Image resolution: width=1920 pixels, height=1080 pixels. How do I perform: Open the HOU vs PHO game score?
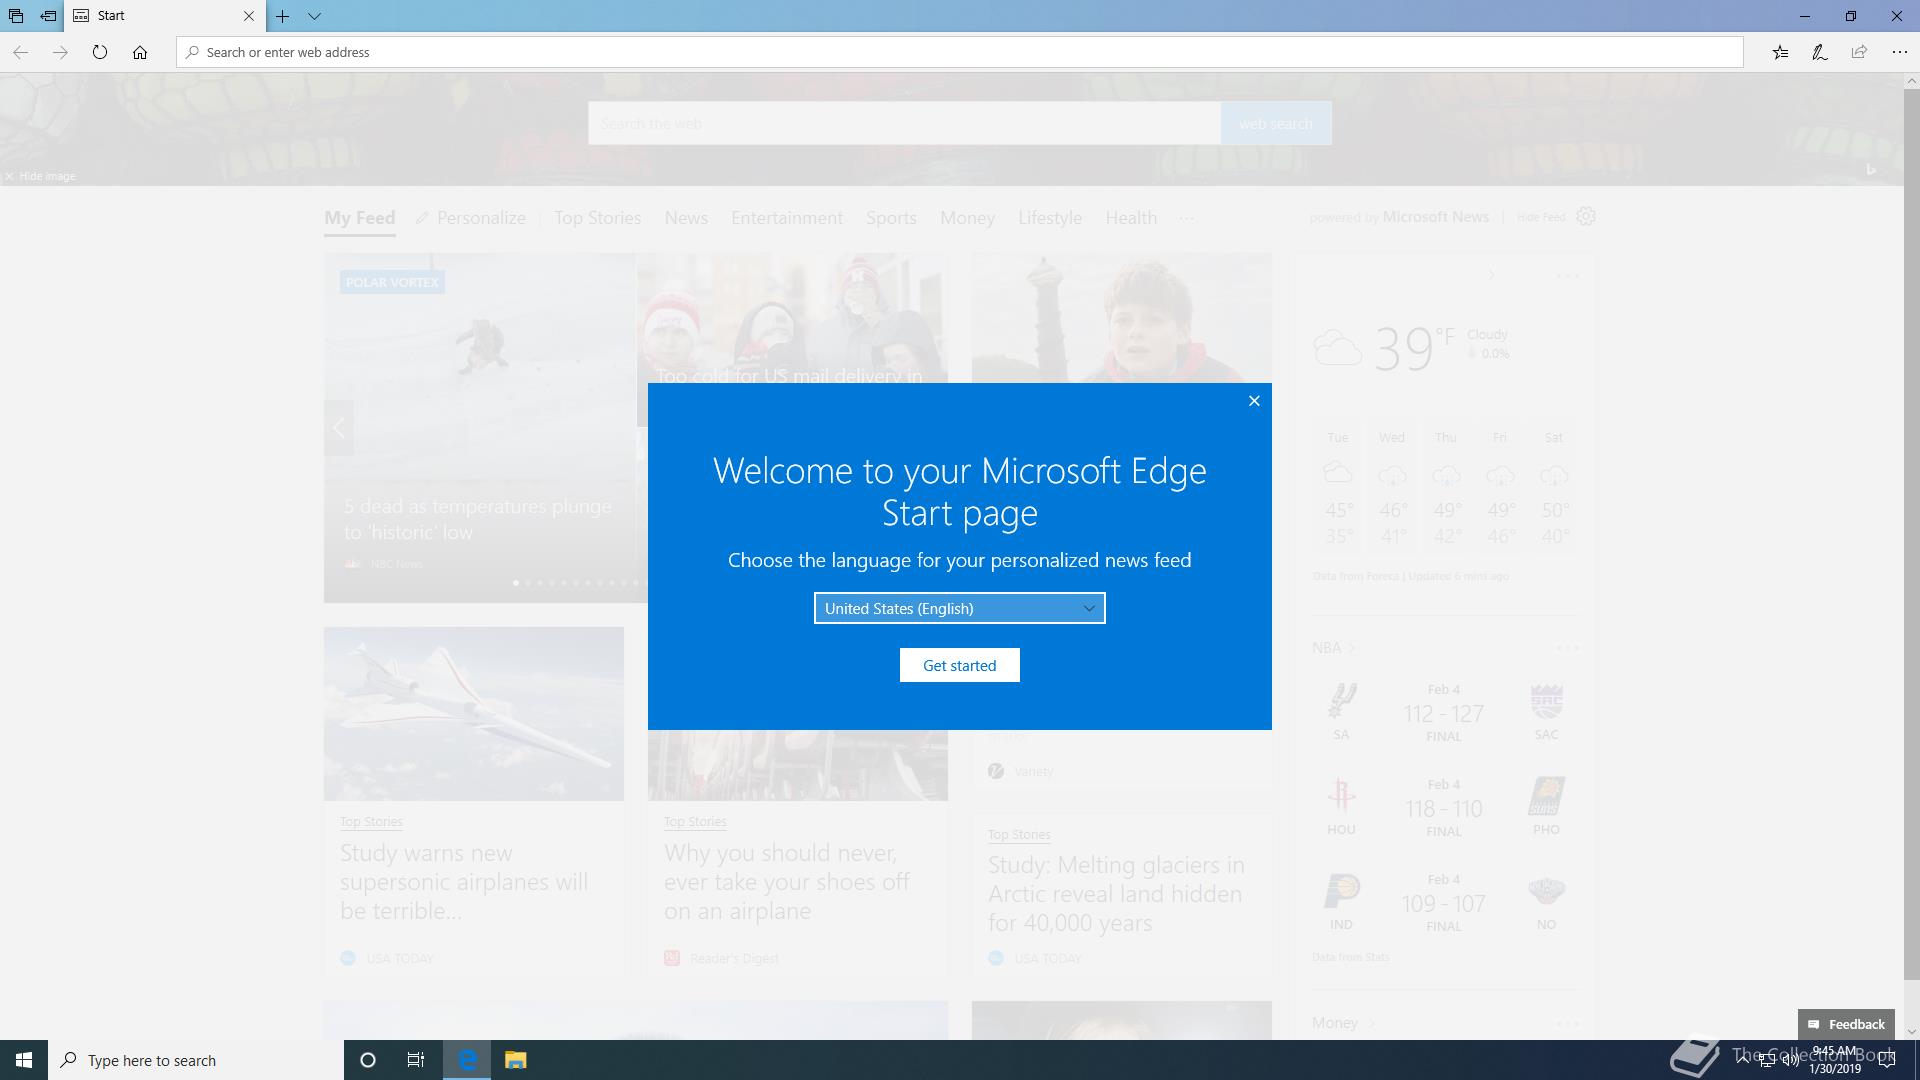1443,808
